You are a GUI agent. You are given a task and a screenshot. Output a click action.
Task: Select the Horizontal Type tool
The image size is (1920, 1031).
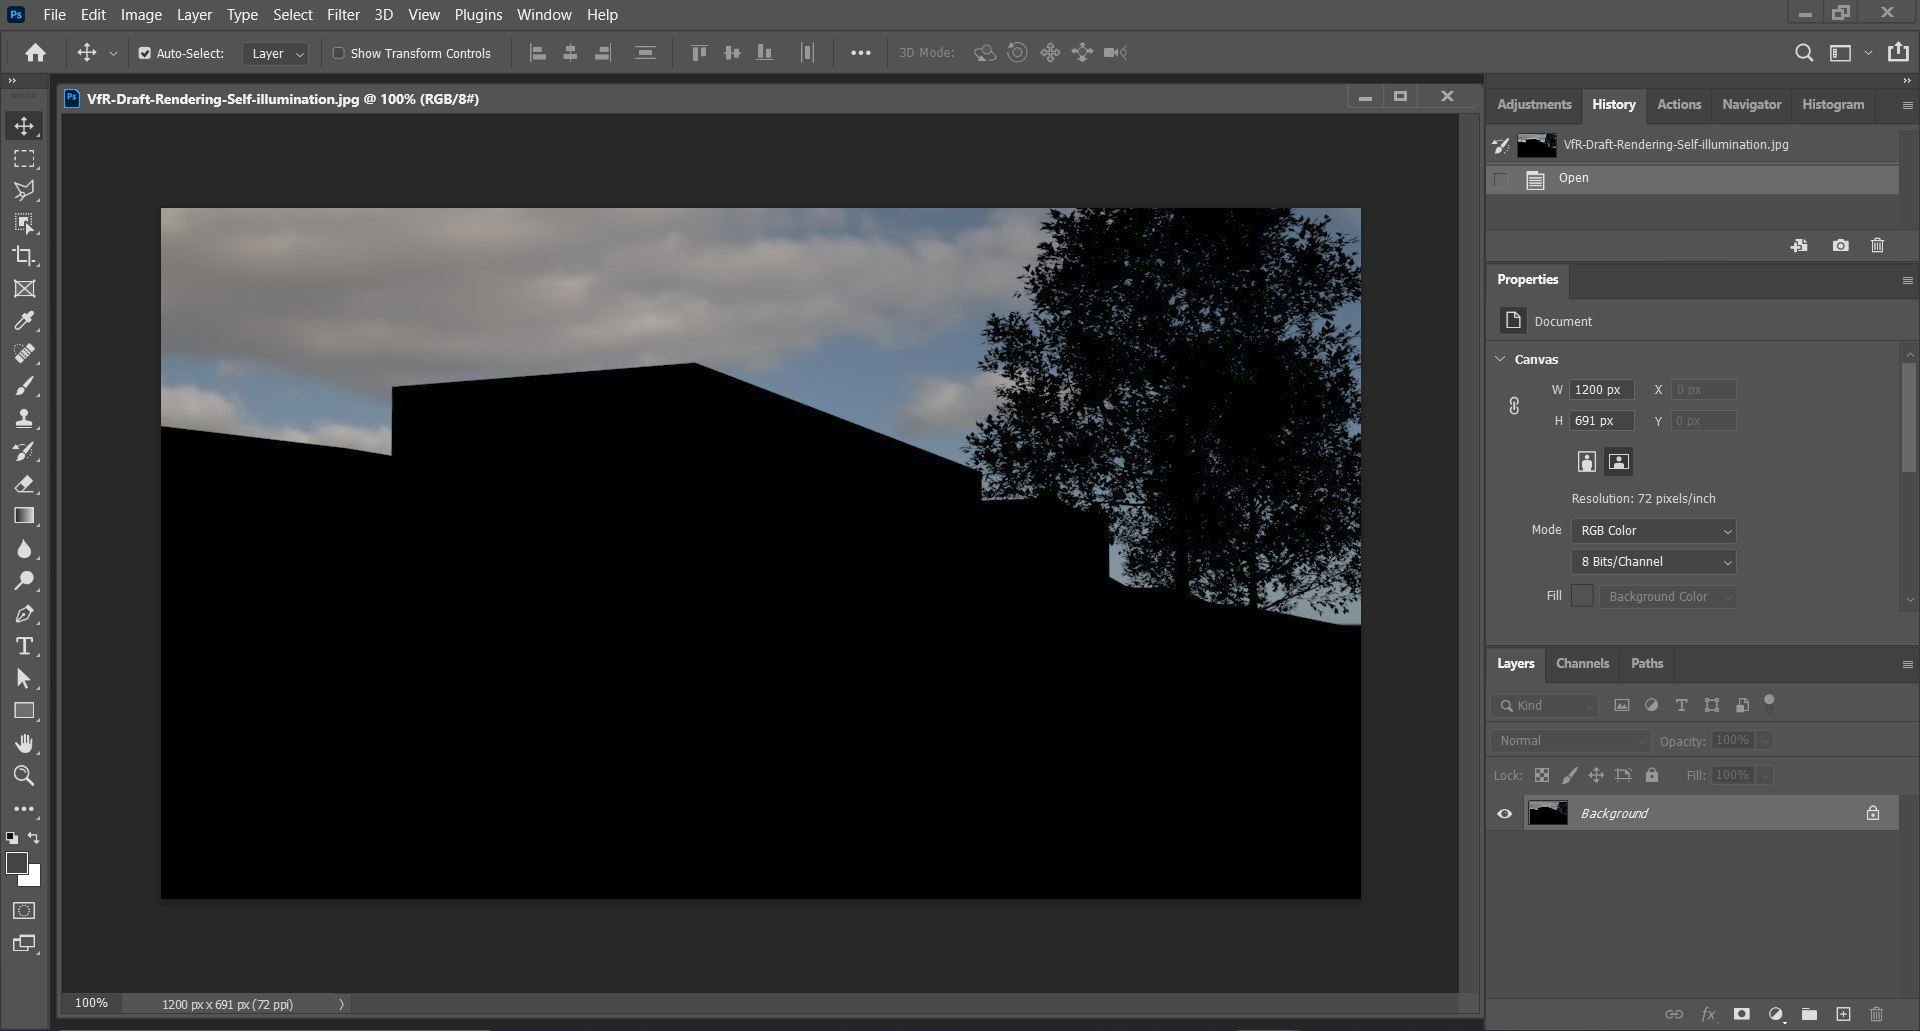click(24, 646)
